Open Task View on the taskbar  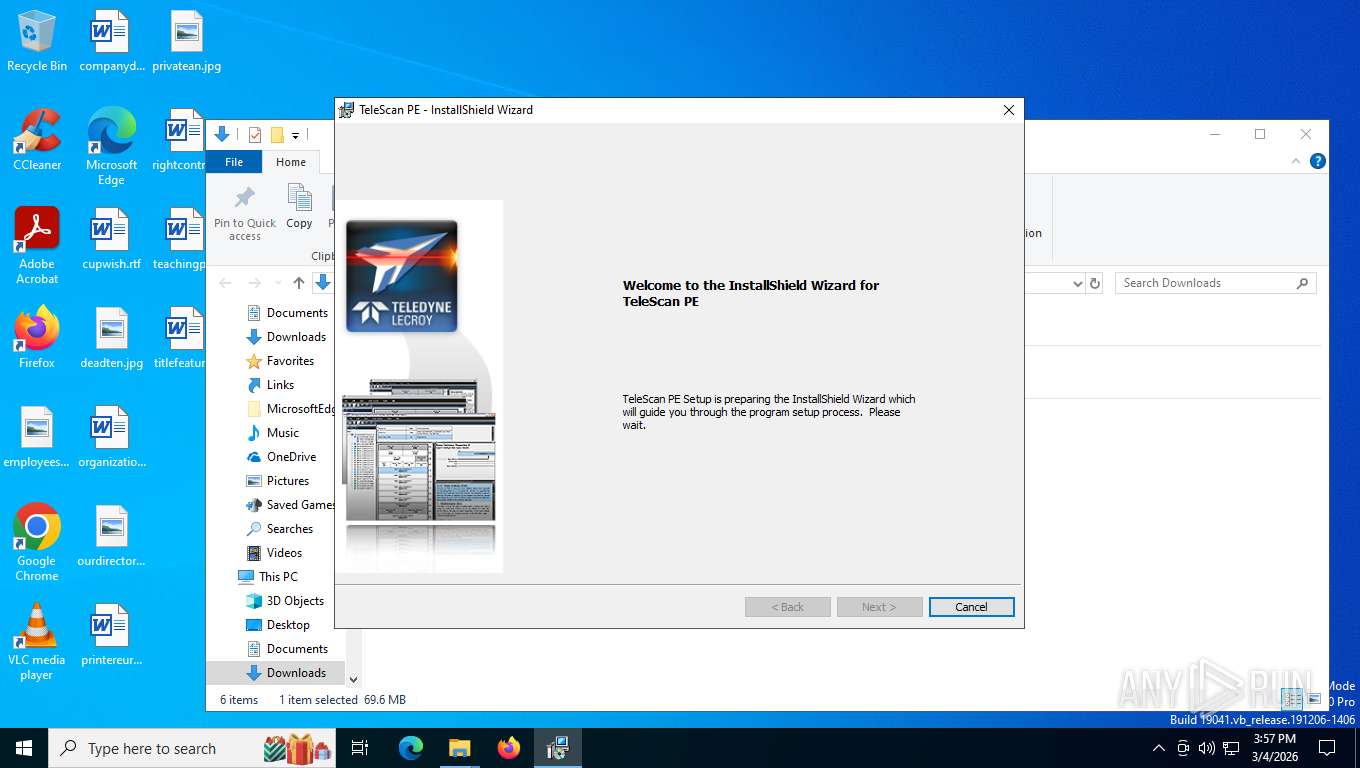click(360, 748)
